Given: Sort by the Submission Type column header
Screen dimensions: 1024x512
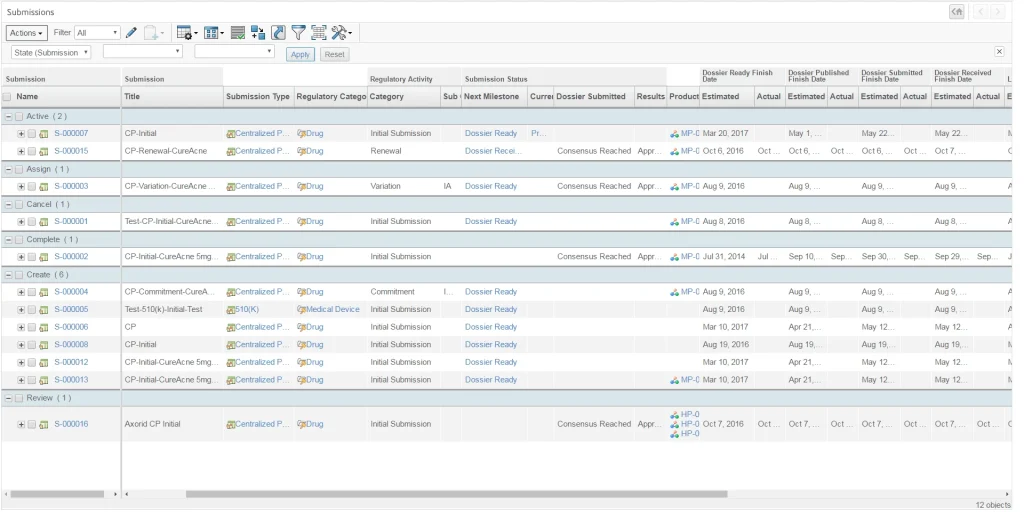Looking at the screenshot, I should (x=257, y=97).
